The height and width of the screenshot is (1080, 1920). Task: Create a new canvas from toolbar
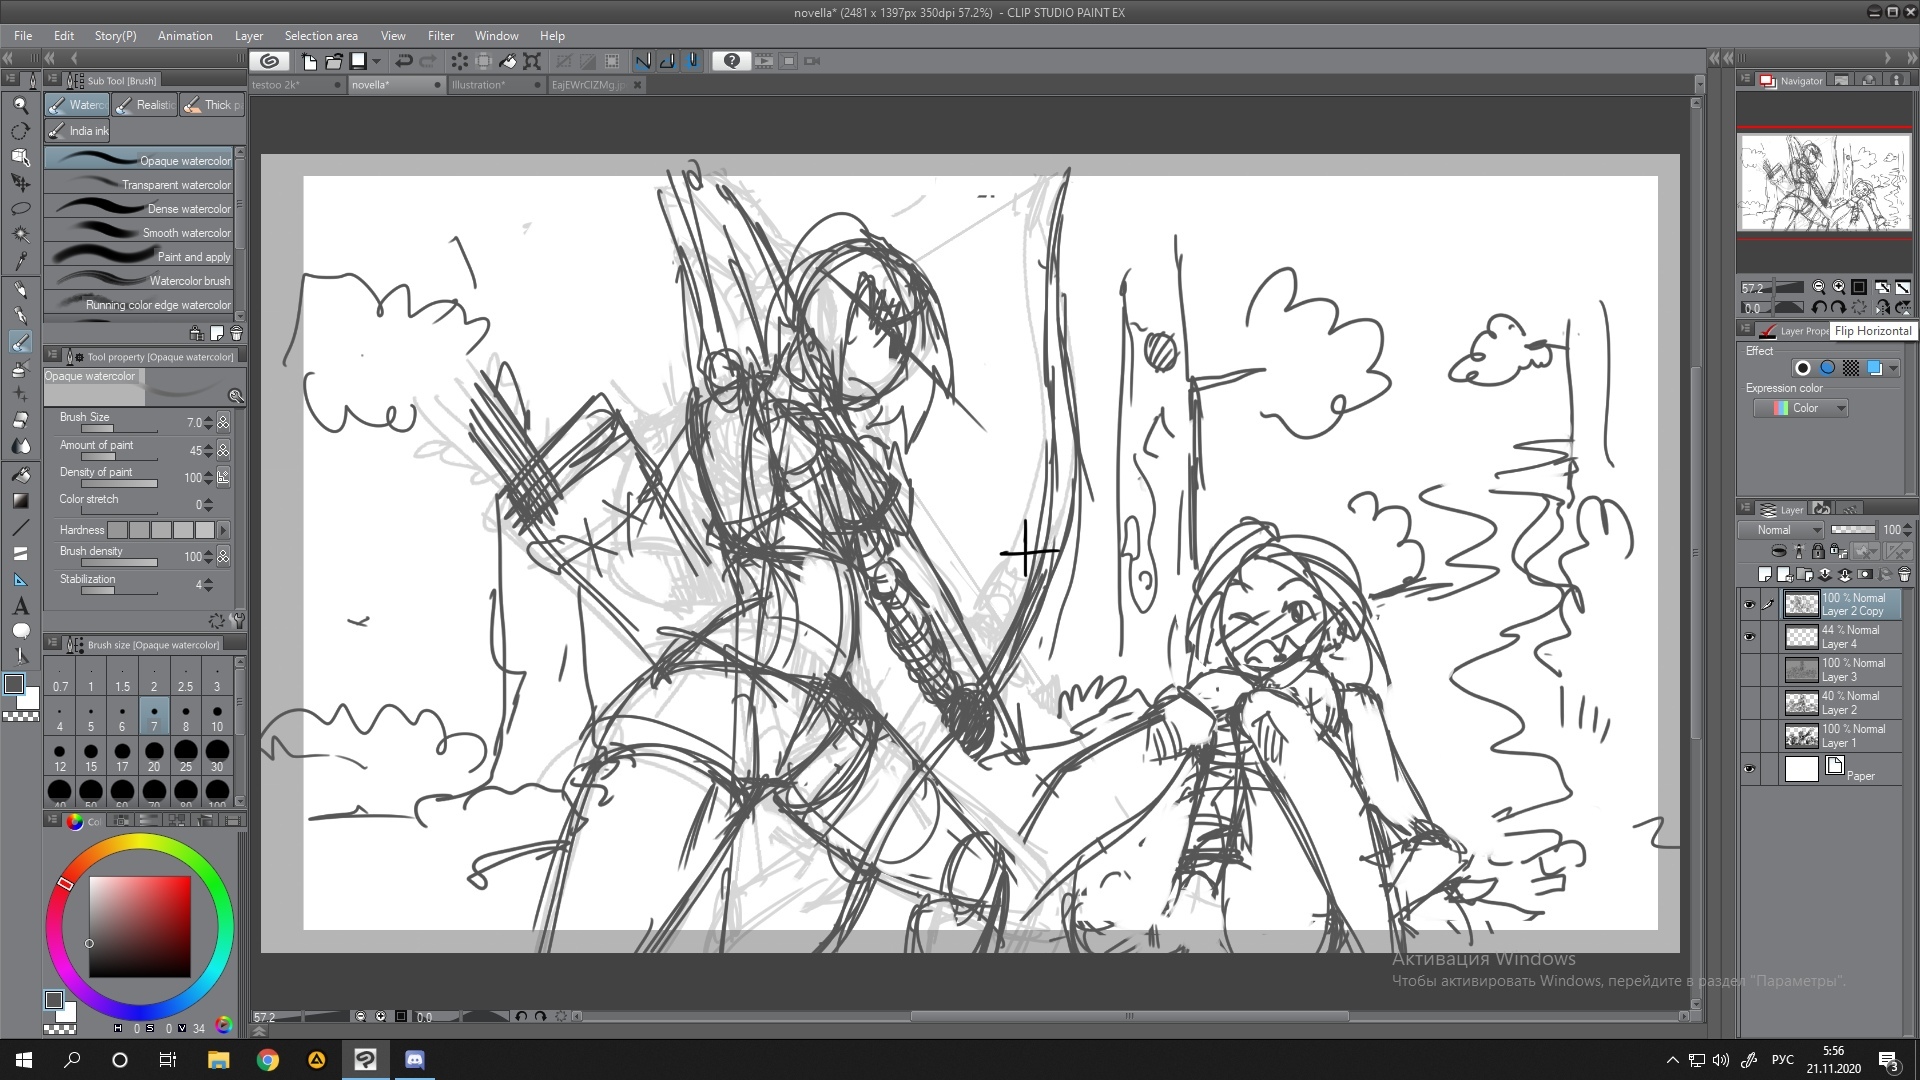(x=309, y=61)
